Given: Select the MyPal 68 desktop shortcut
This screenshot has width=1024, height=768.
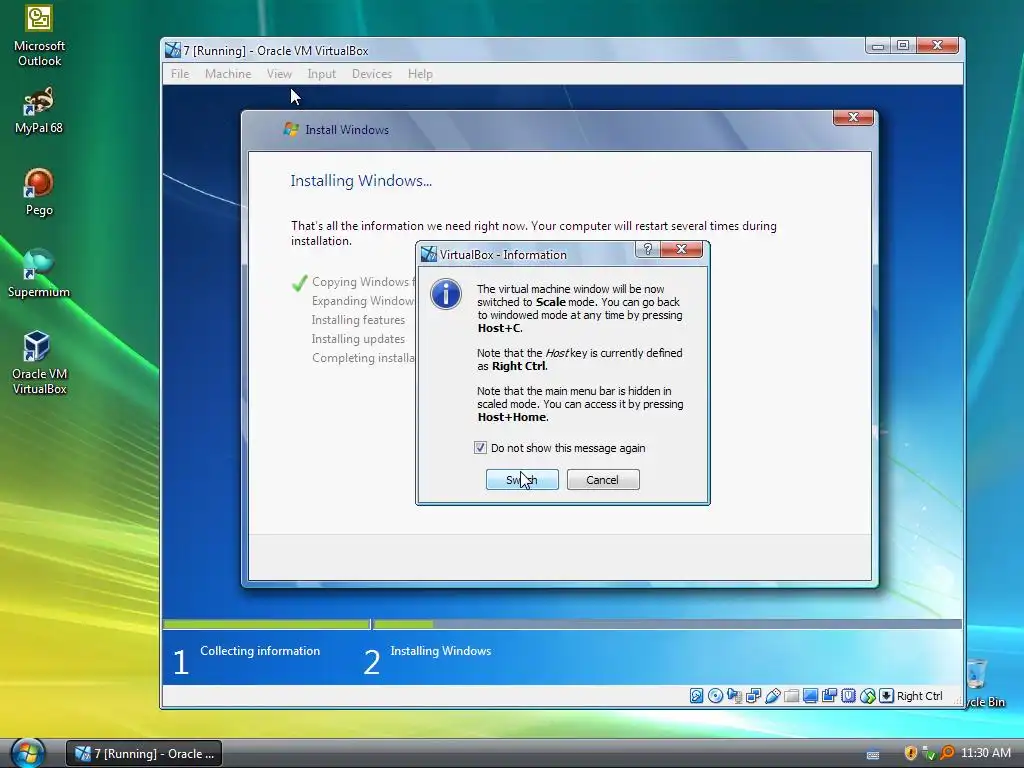Looking at the screenshot, I should 39,111.
